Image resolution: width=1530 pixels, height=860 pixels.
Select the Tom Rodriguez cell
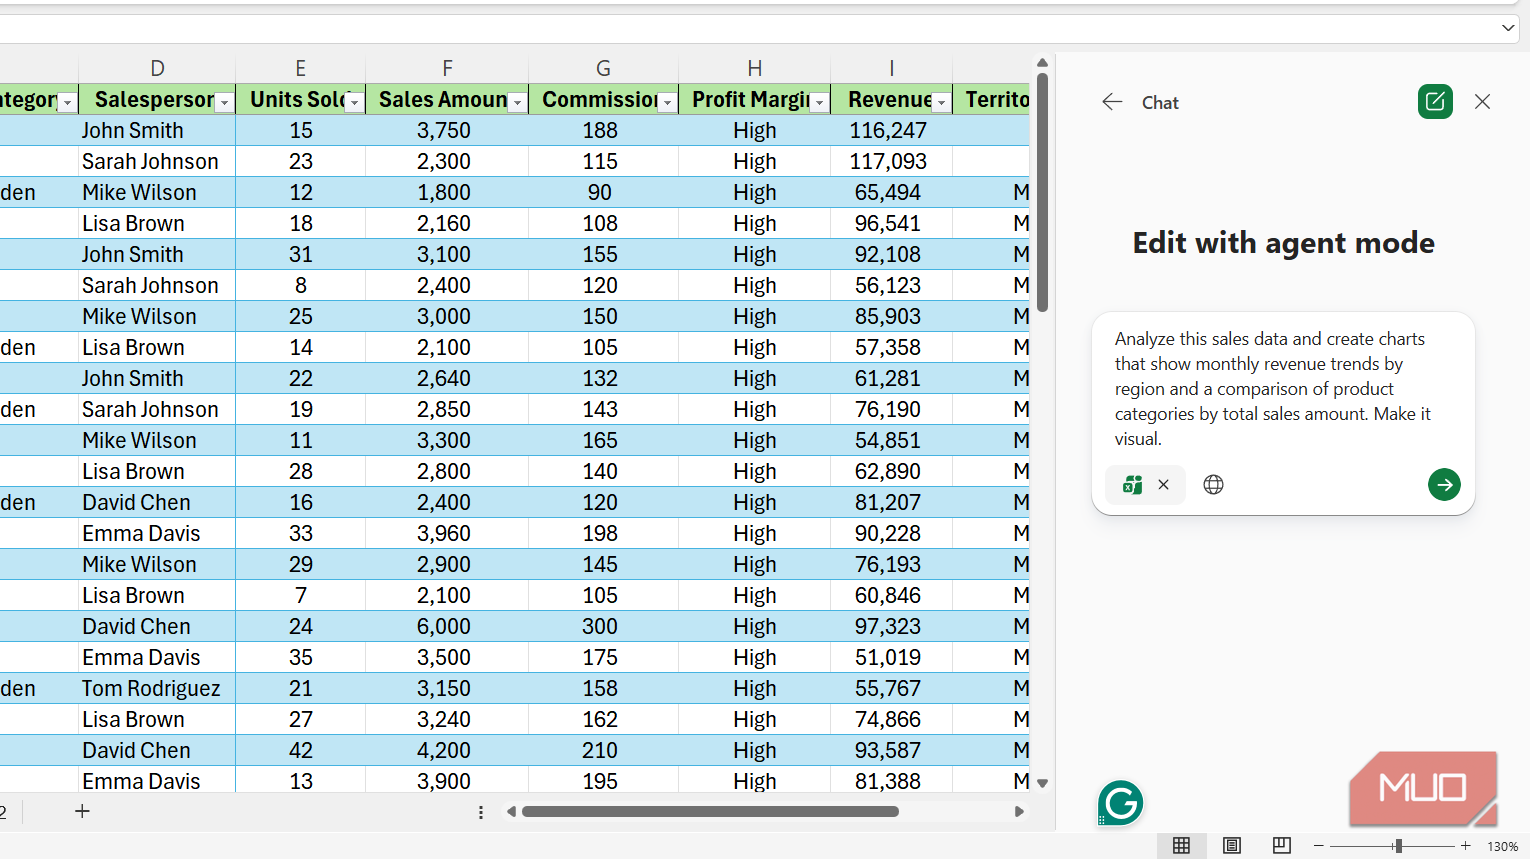click(x=157, y=689)
